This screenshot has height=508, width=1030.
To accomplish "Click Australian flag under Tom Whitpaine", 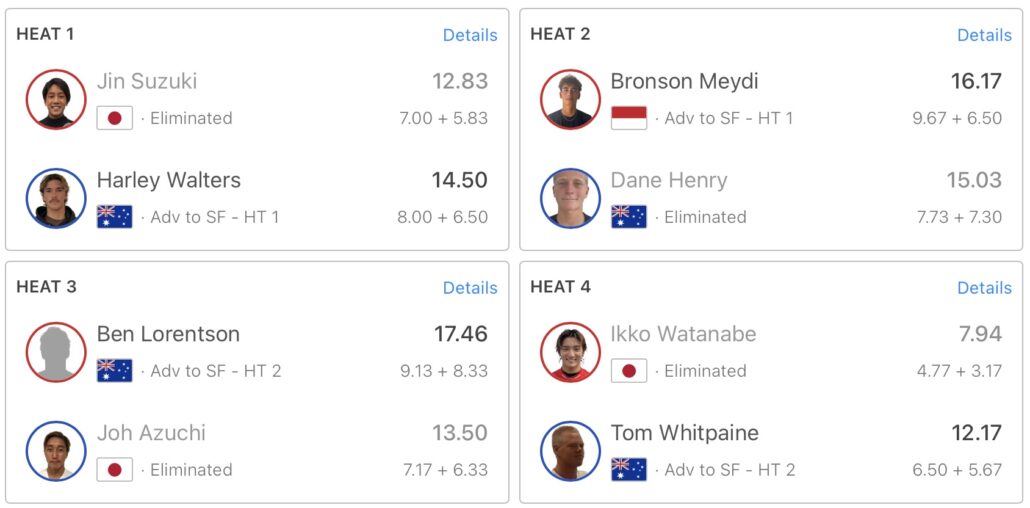I will (x=629, y=470).
